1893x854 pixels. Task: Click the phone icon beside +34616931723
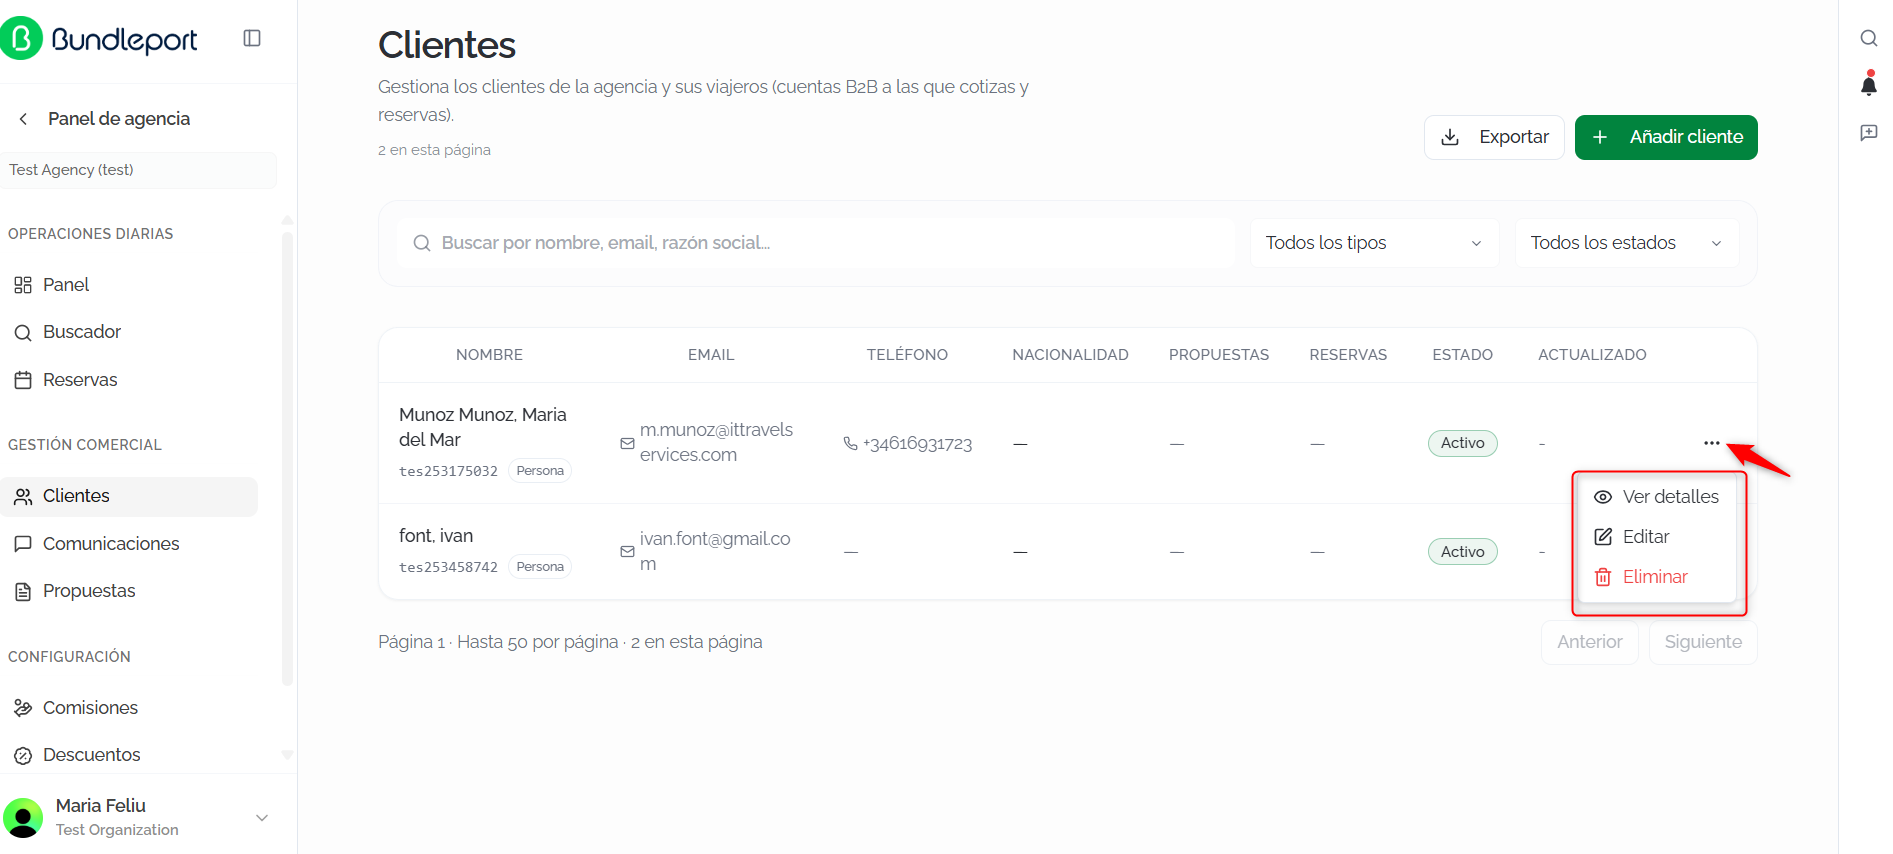(850, 443)
